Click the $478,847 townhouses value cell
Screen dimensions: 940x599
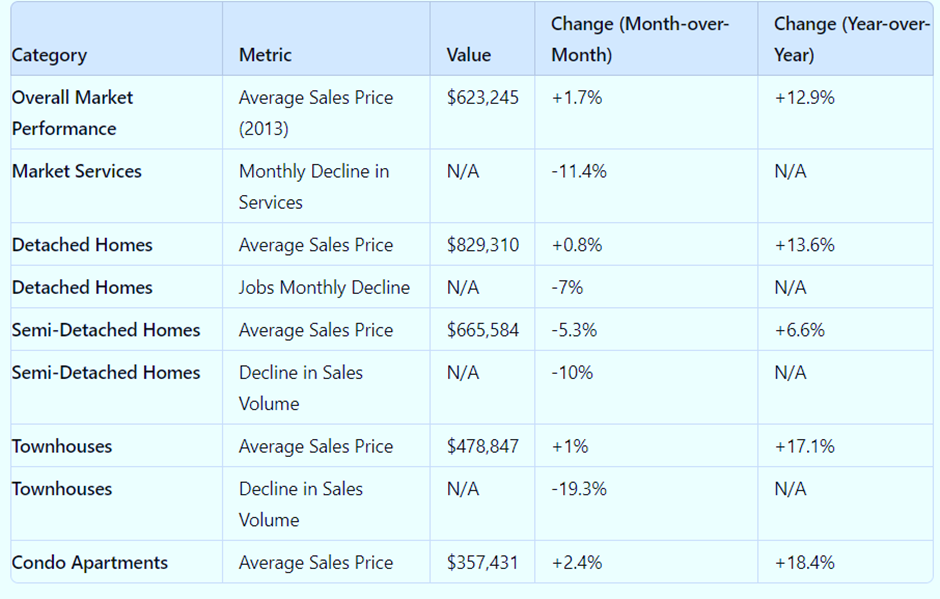[483, 446]
